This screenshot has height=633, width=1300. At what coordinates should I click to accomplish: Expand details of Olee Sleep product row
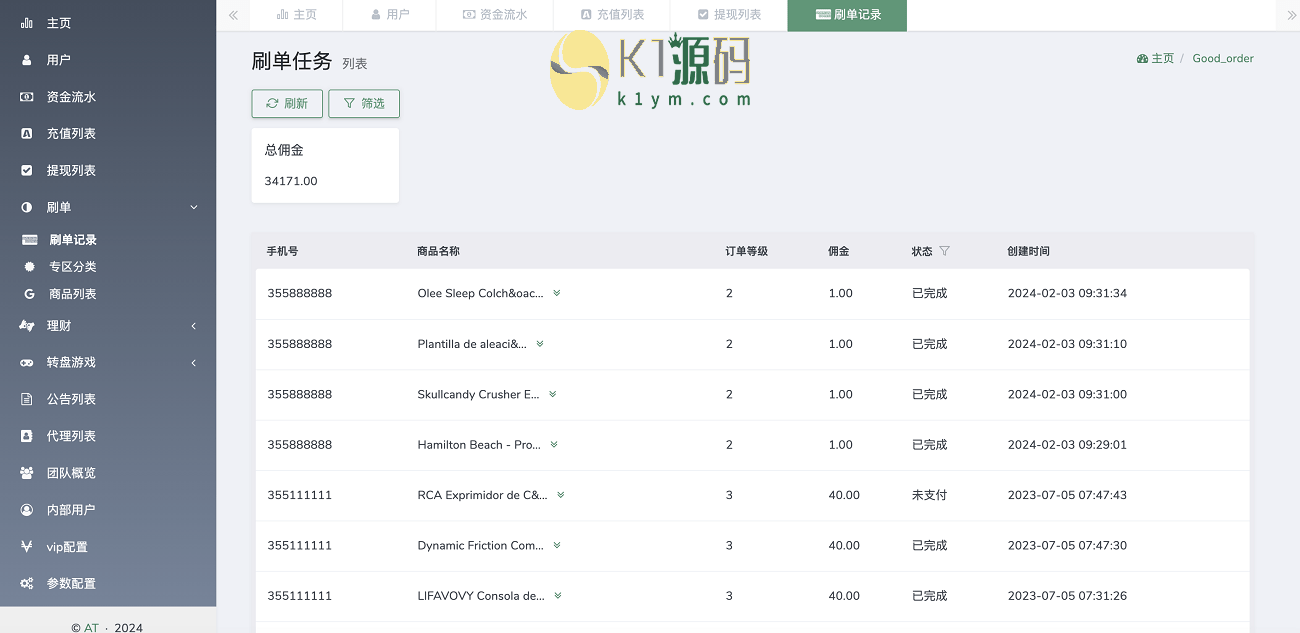coord(557,293)
